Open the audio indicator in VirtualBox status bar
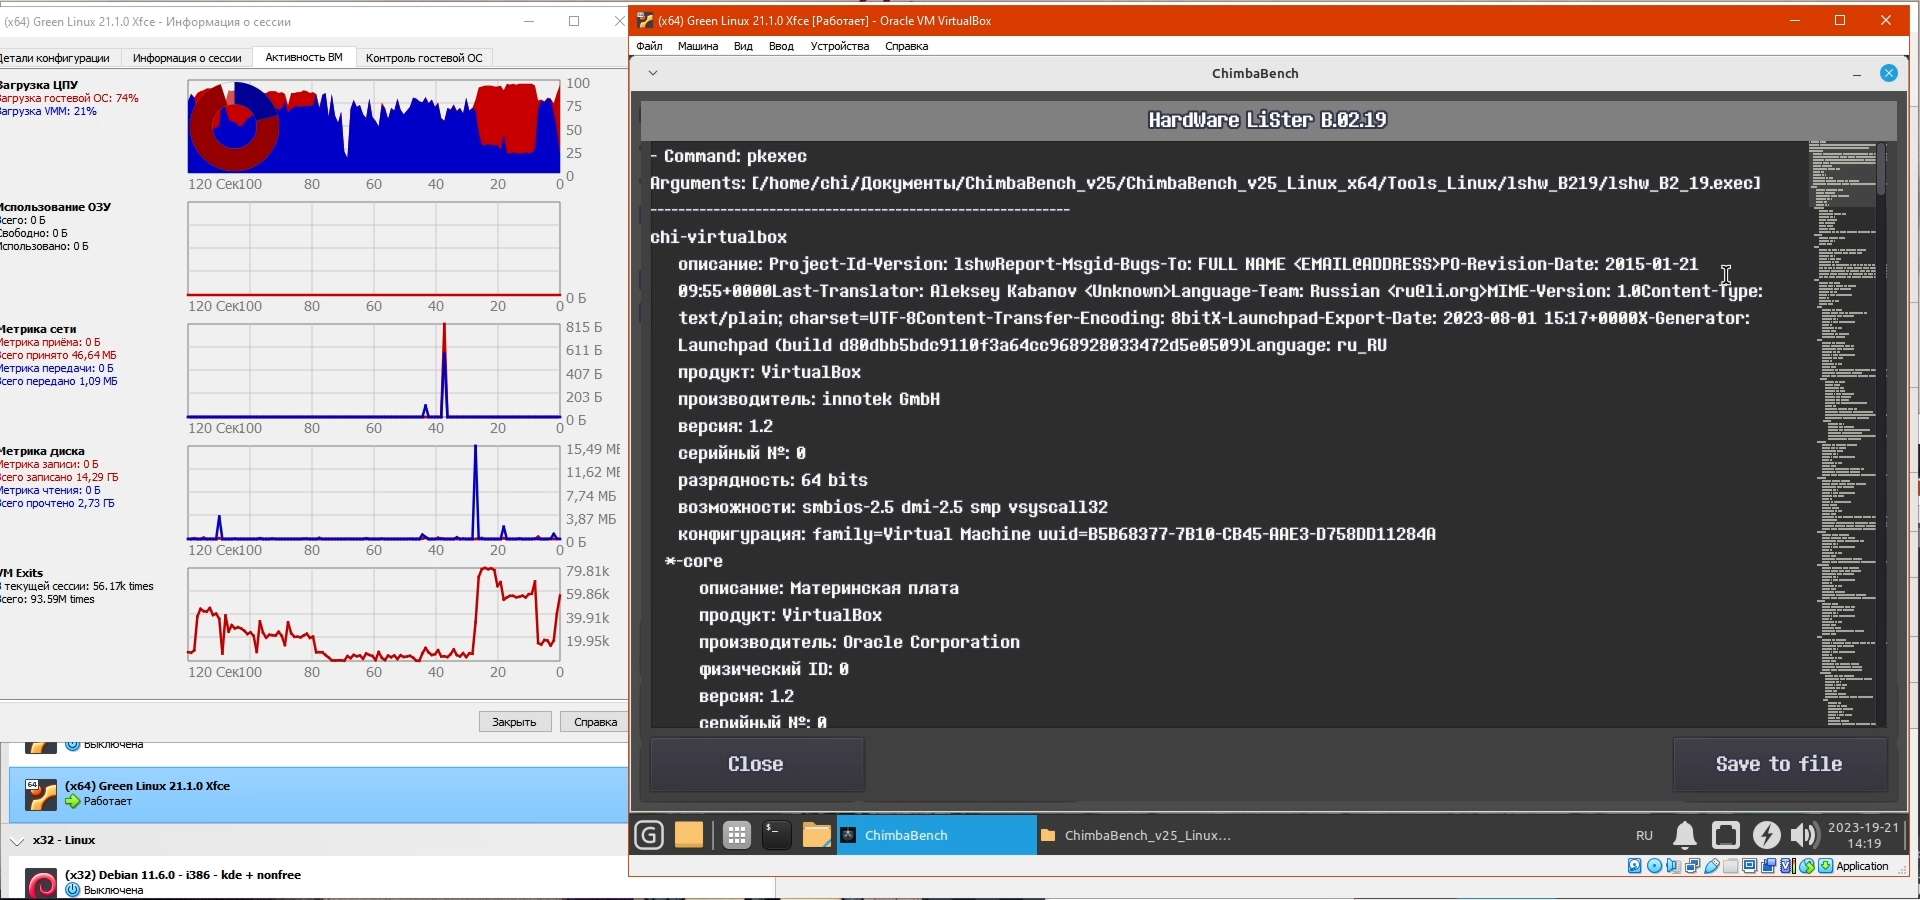Image resolution: width=1920 pixels, height=900 pixels. pos(1673,866)
